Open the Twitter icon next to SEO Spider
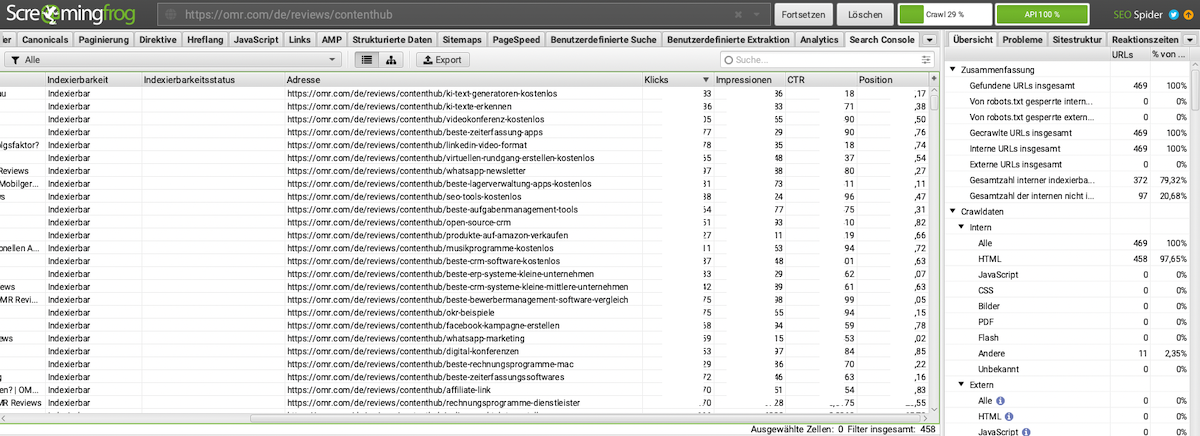 (x=1174, y=15)
